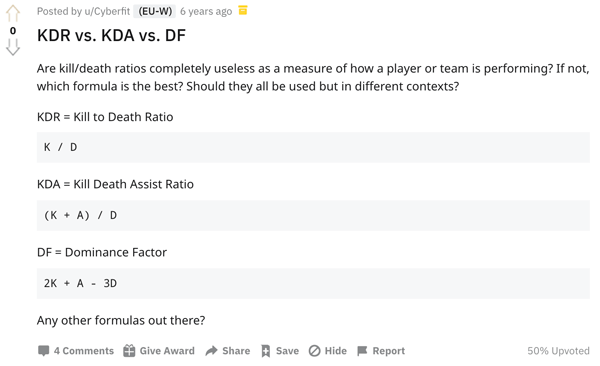600x366 pixels.
Task: Click the report flag icon
Action: pyautogui.click(x=362, y=351)
